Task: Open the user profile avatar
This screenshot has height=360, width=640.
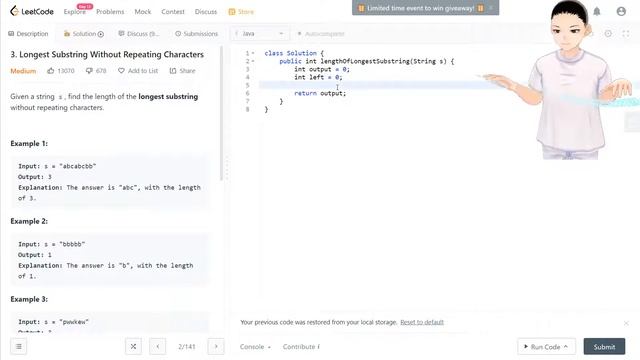Action: tap(621, 11)
